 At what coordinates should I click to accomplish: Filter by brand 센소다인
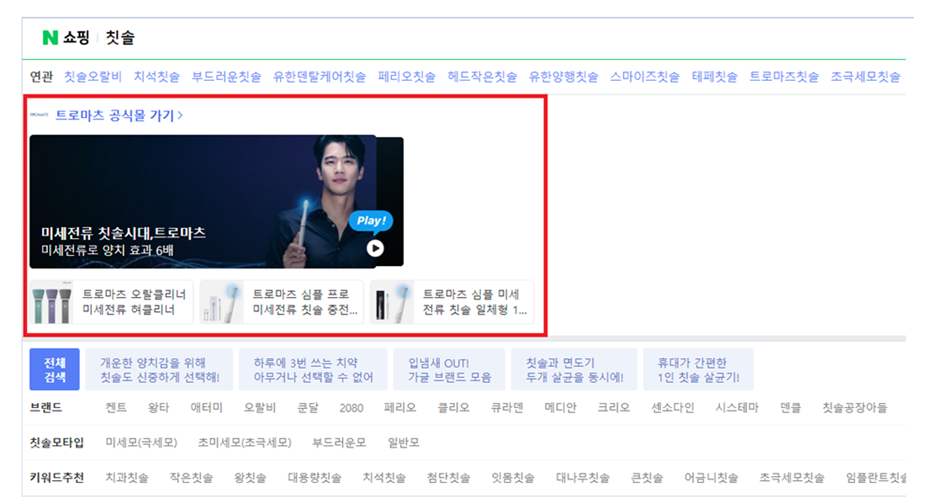pyautogui.click(x=673, y=408)
